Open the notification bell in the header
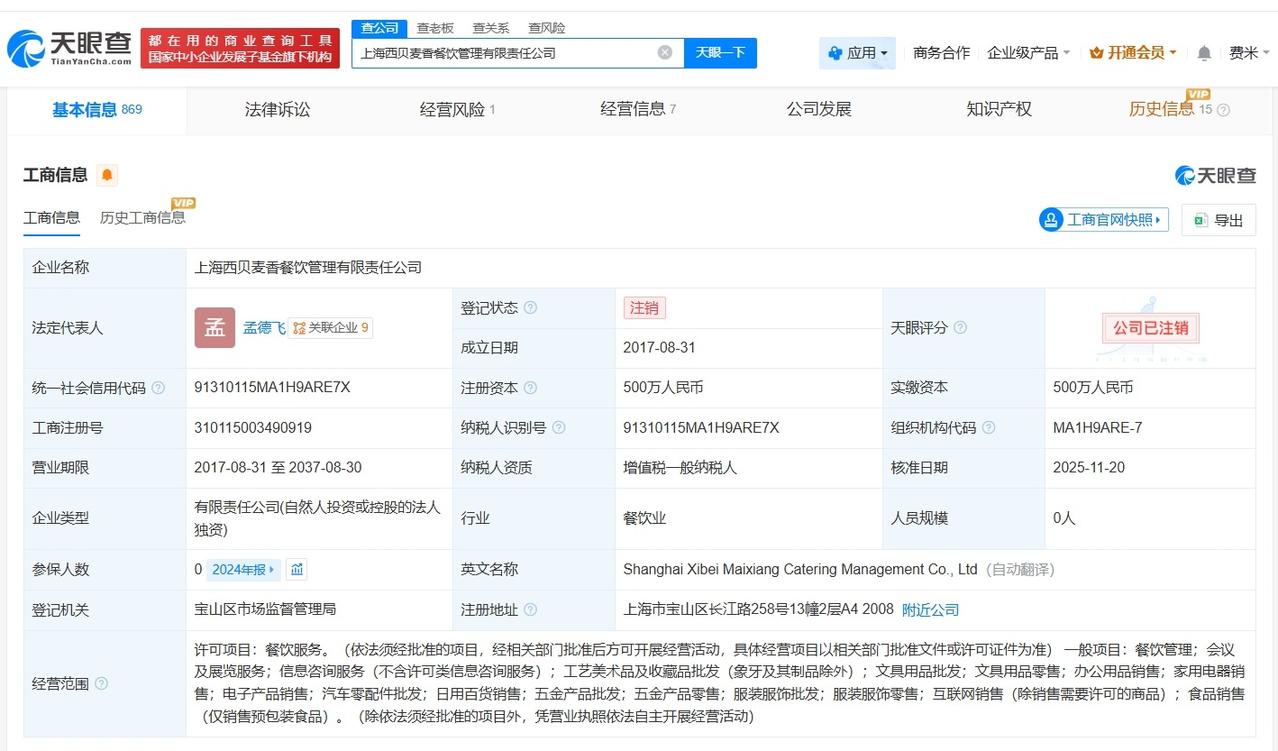The height and width of the screenshot is (751, 1278). (1204, 53)
